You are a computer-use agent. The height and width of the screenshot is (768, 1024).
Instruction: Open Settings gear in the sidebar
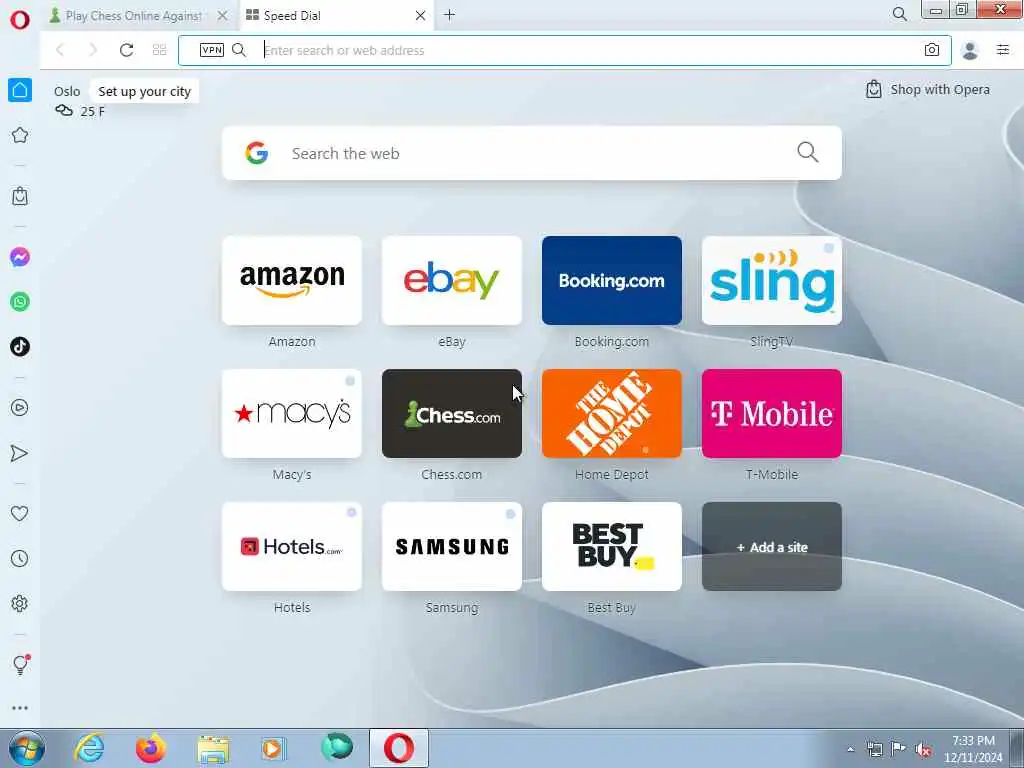coord(20,603)
